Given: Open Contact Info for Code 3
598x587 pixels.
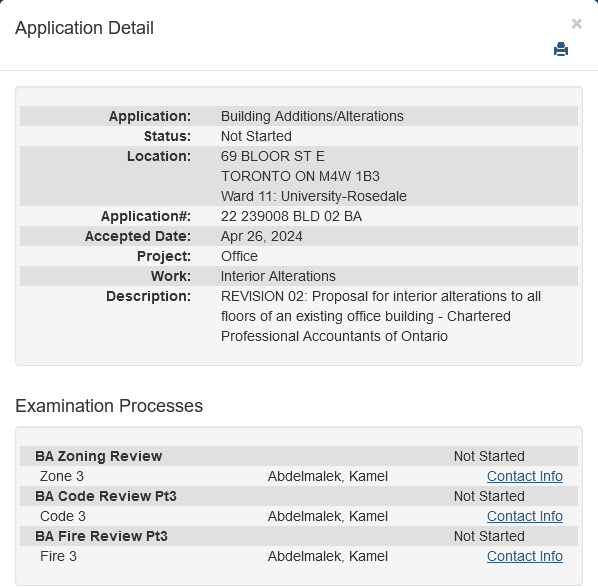Looking at the screenshot, I should (524, 516).
